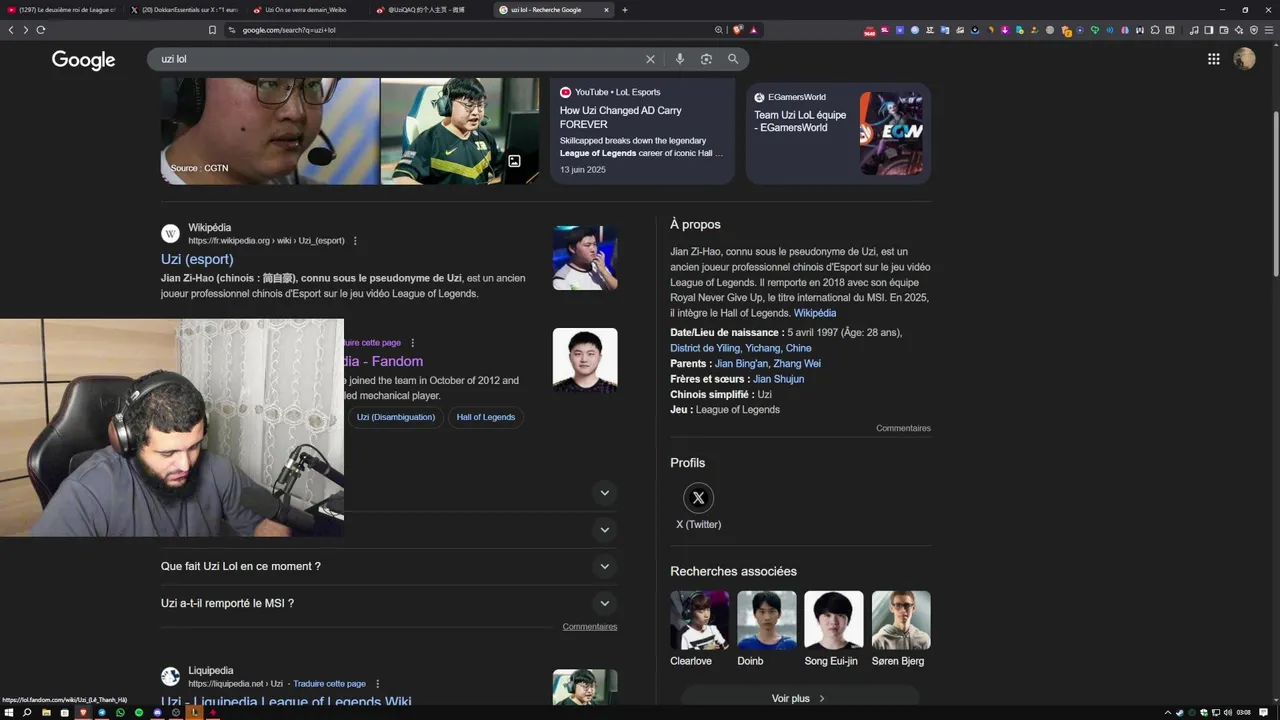Open Brave Shields lion icon

coord(738,30)
